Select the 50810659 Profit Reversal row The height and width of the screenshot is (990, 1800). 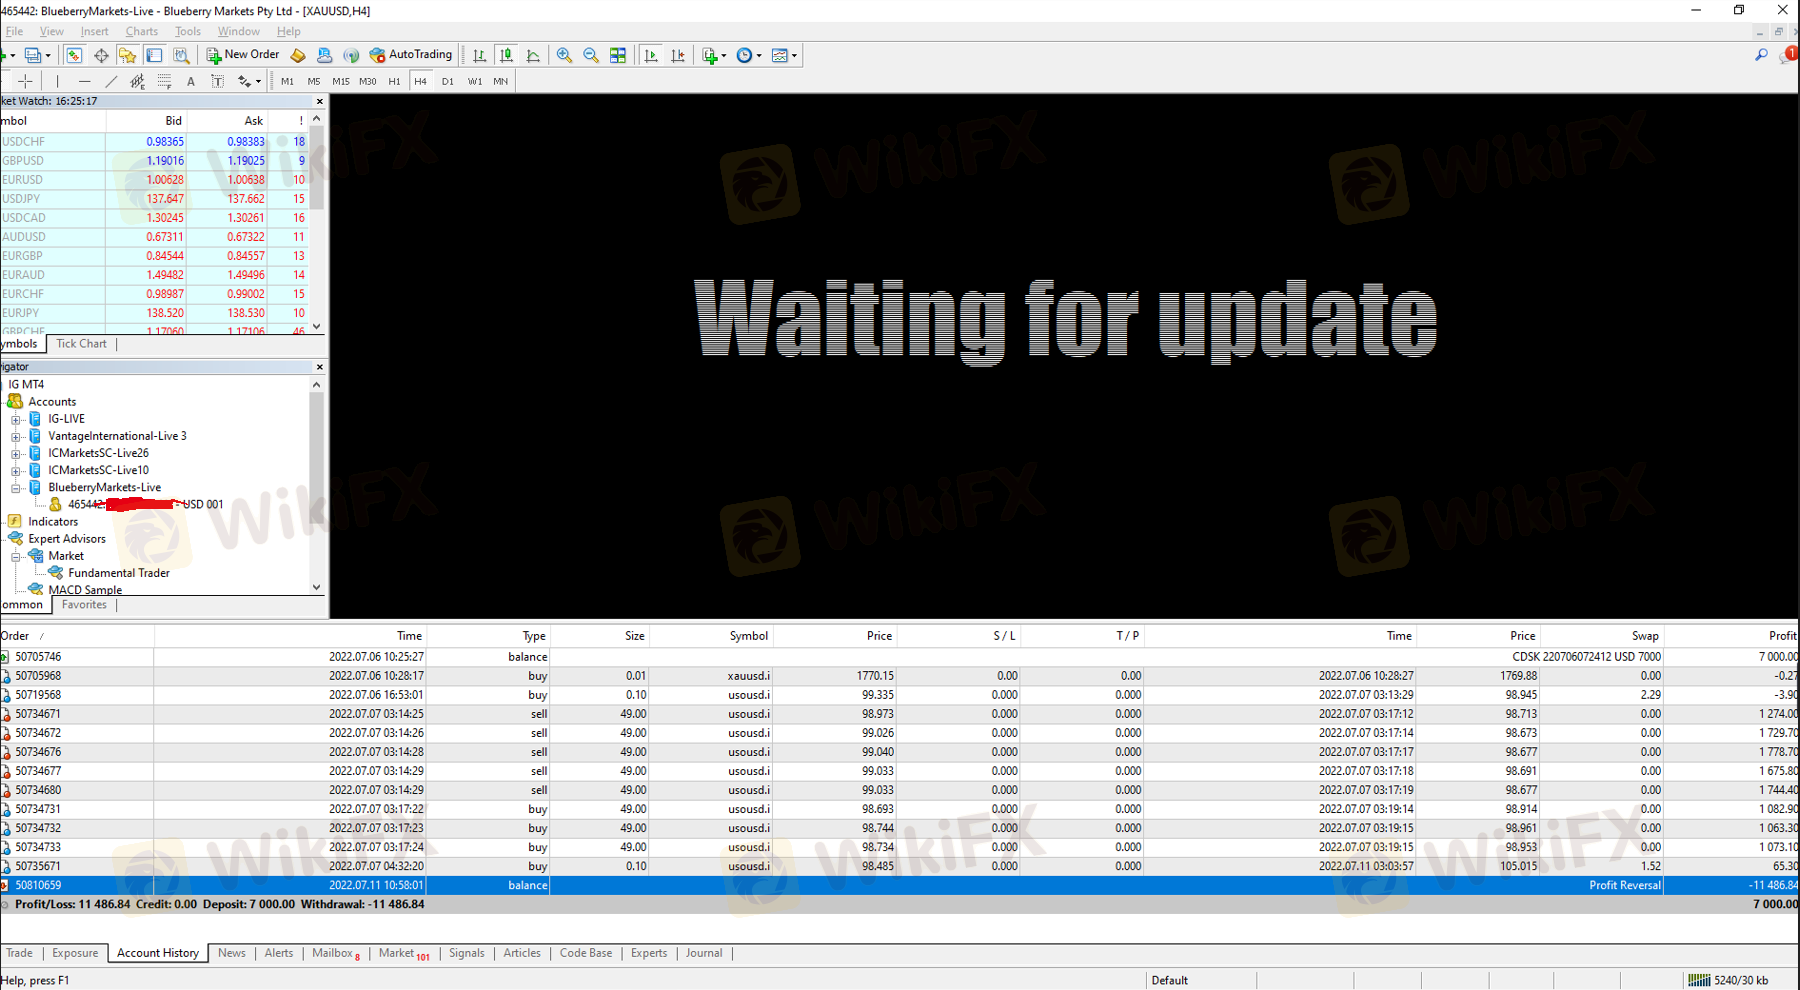coord(900,885)
